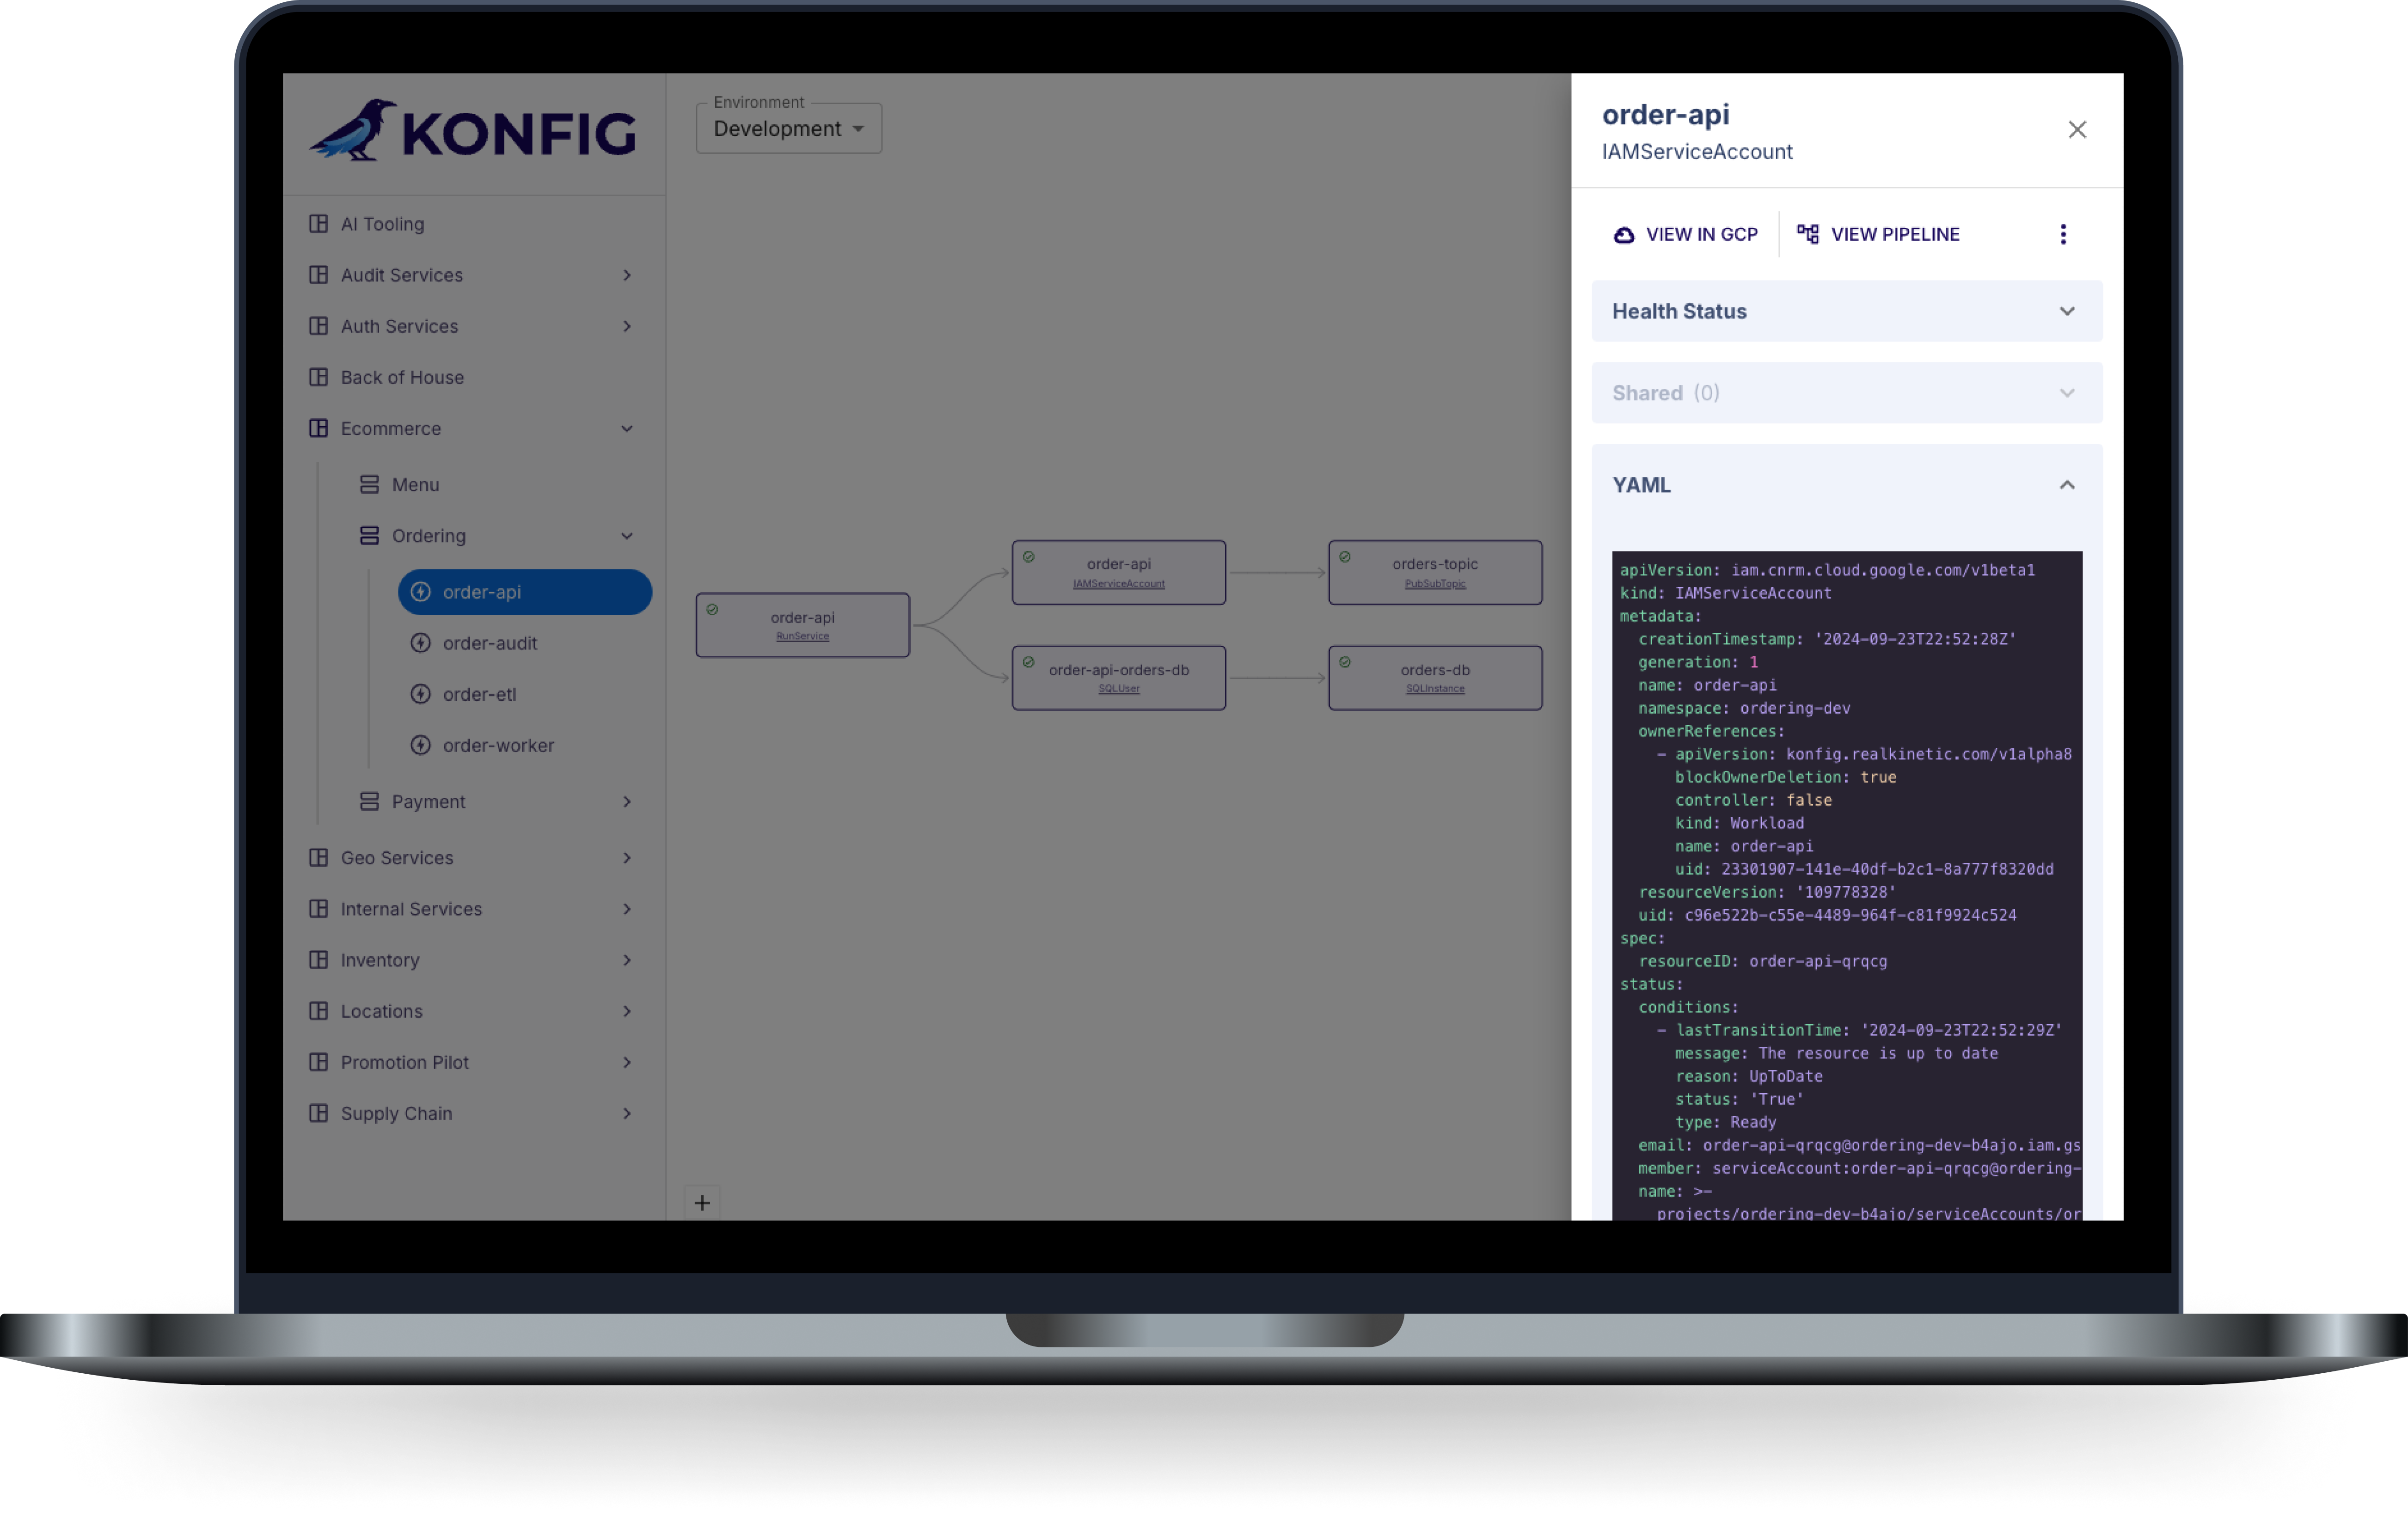
Task: Click the order-worker workload icon
Action: tap(421, 745)
